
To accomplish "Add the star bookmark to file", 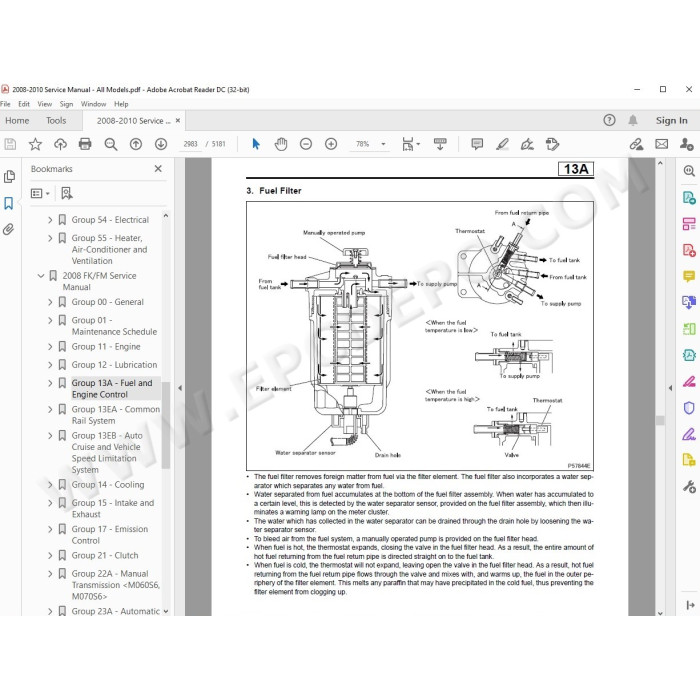I will coord(35,144).
